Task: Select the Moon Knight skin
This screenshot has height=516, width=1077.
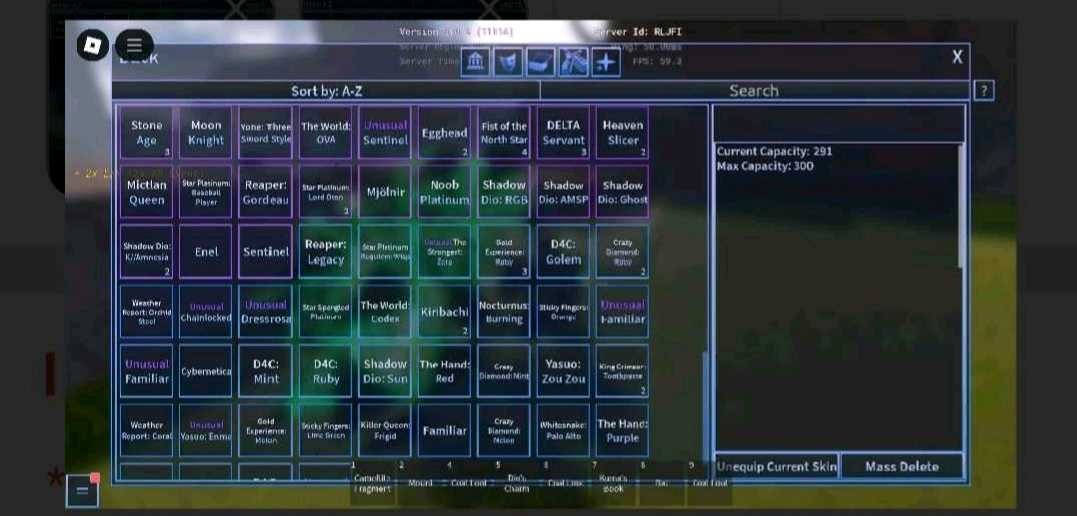Action: pos(206,133)
